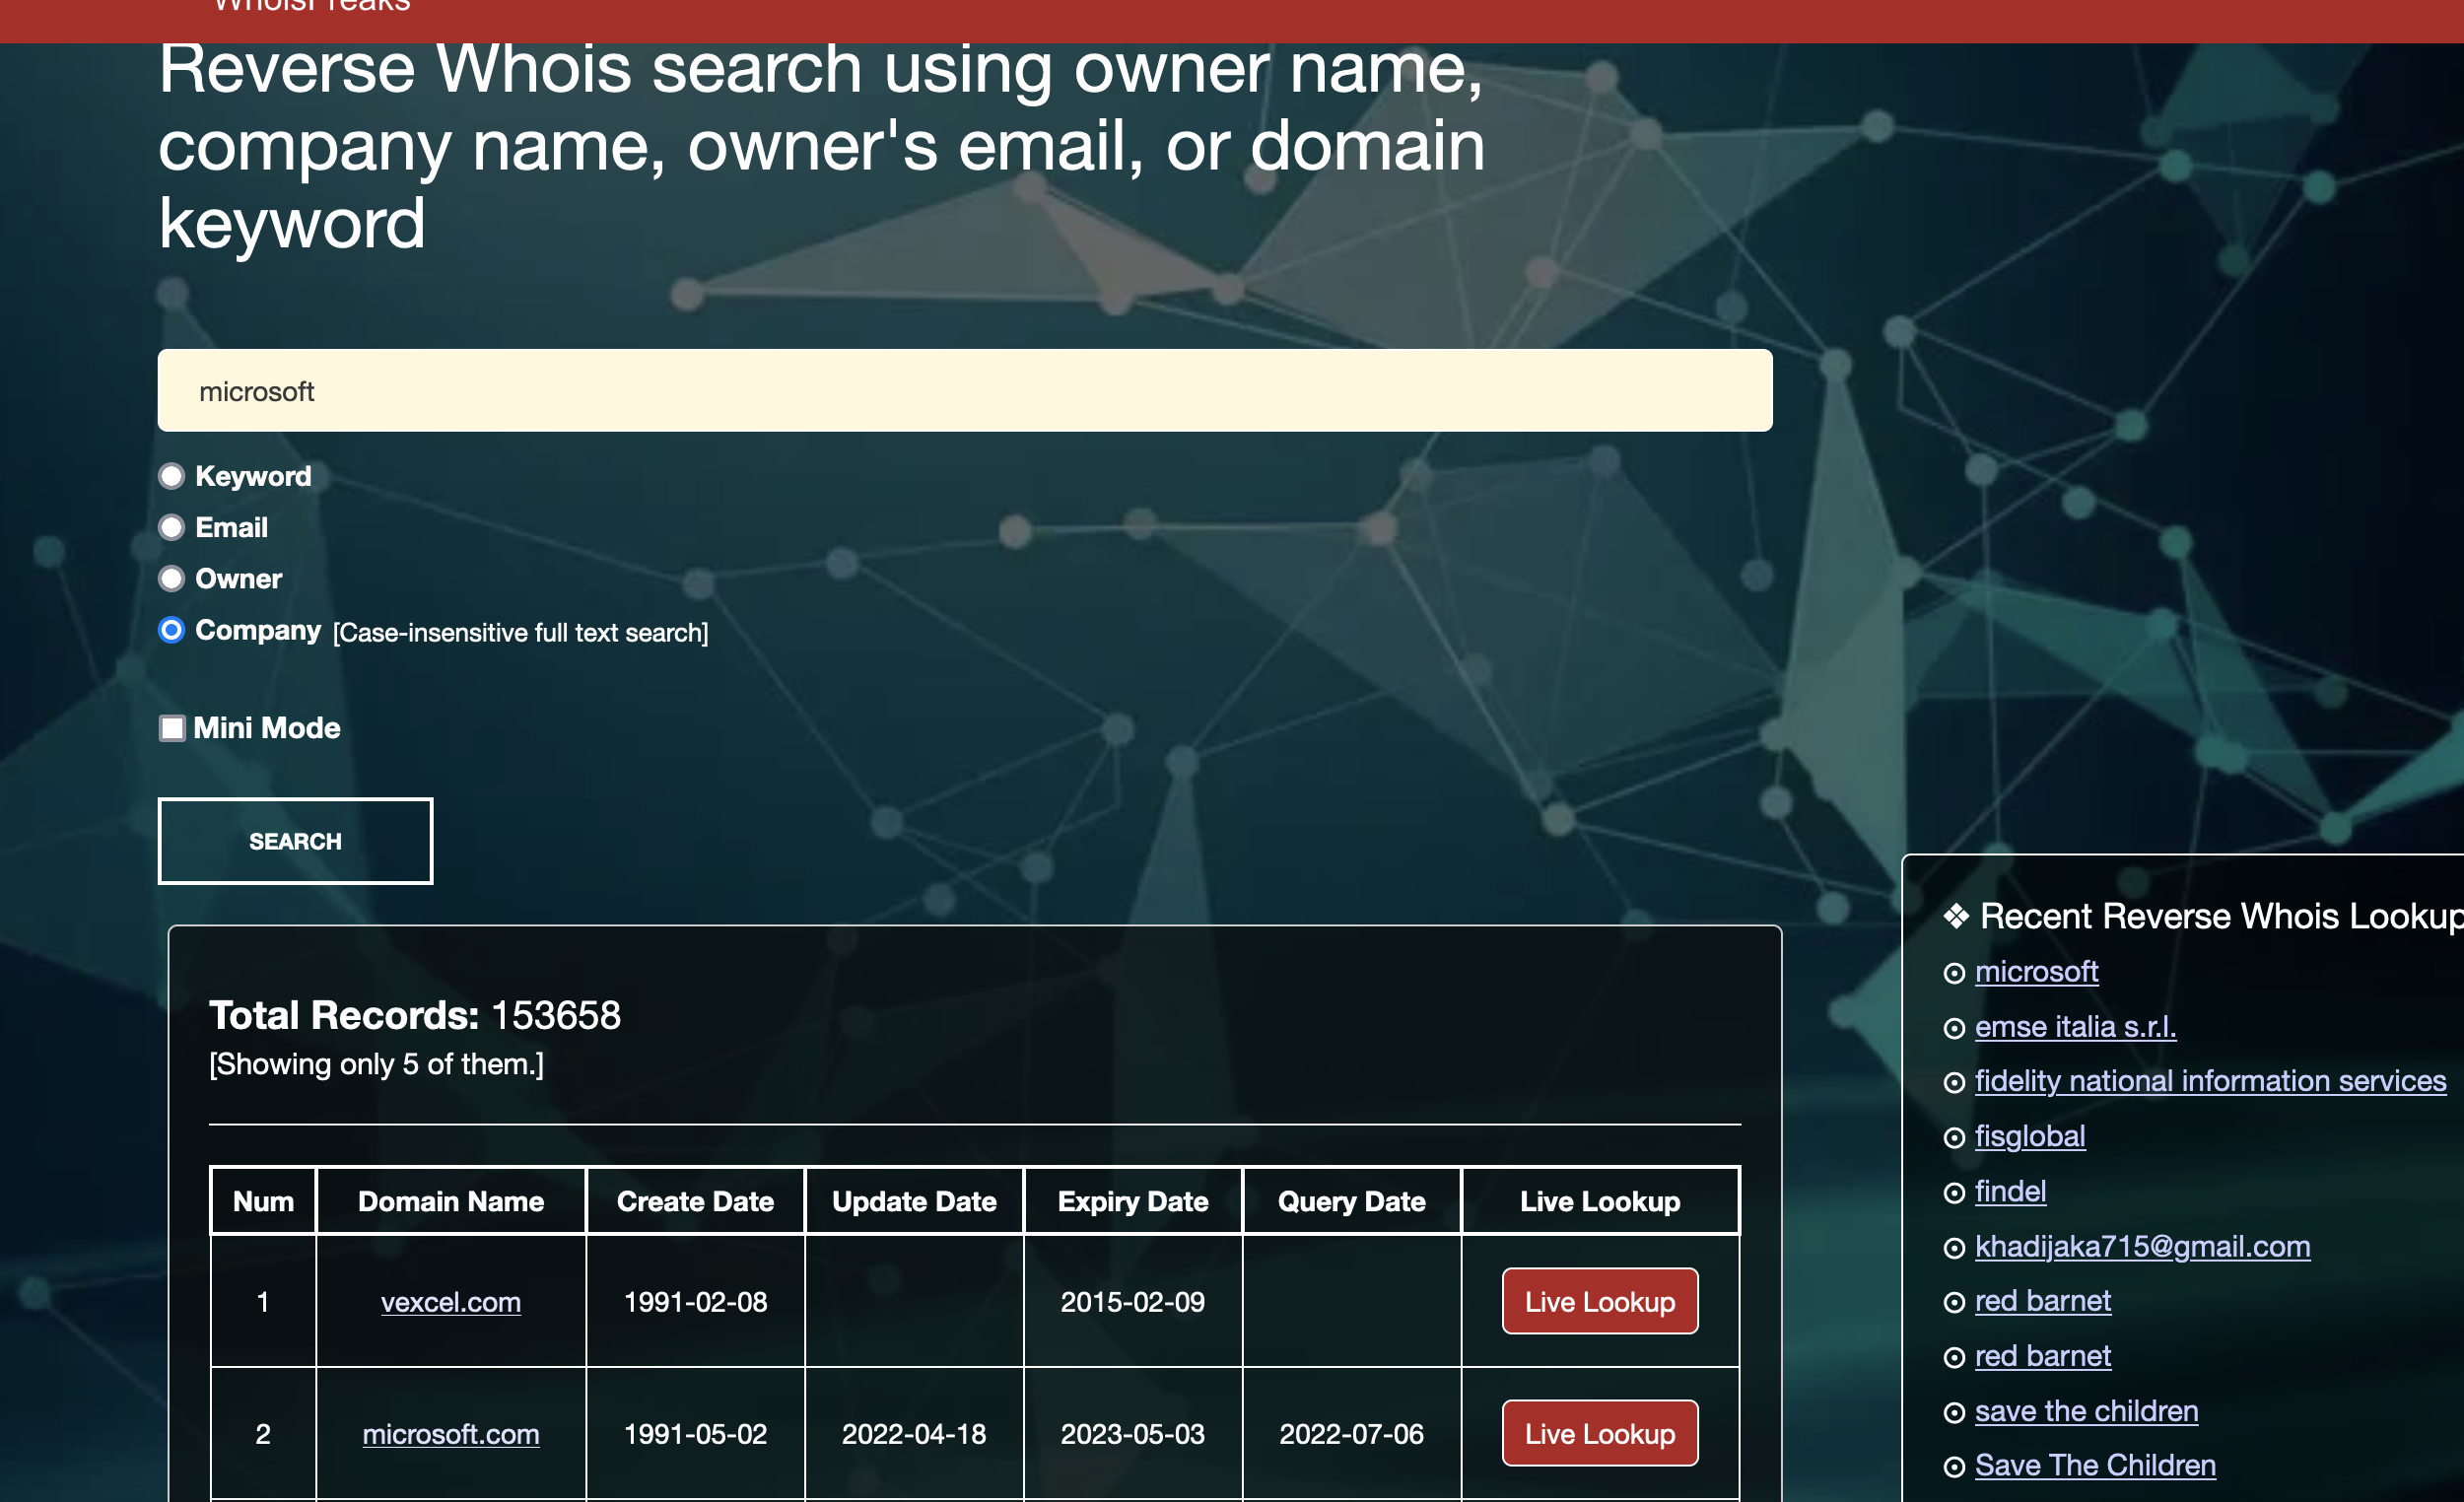Click Live Lookup for microsoft.com
The image size is (2464, 1502).
click(1600, 1433)
